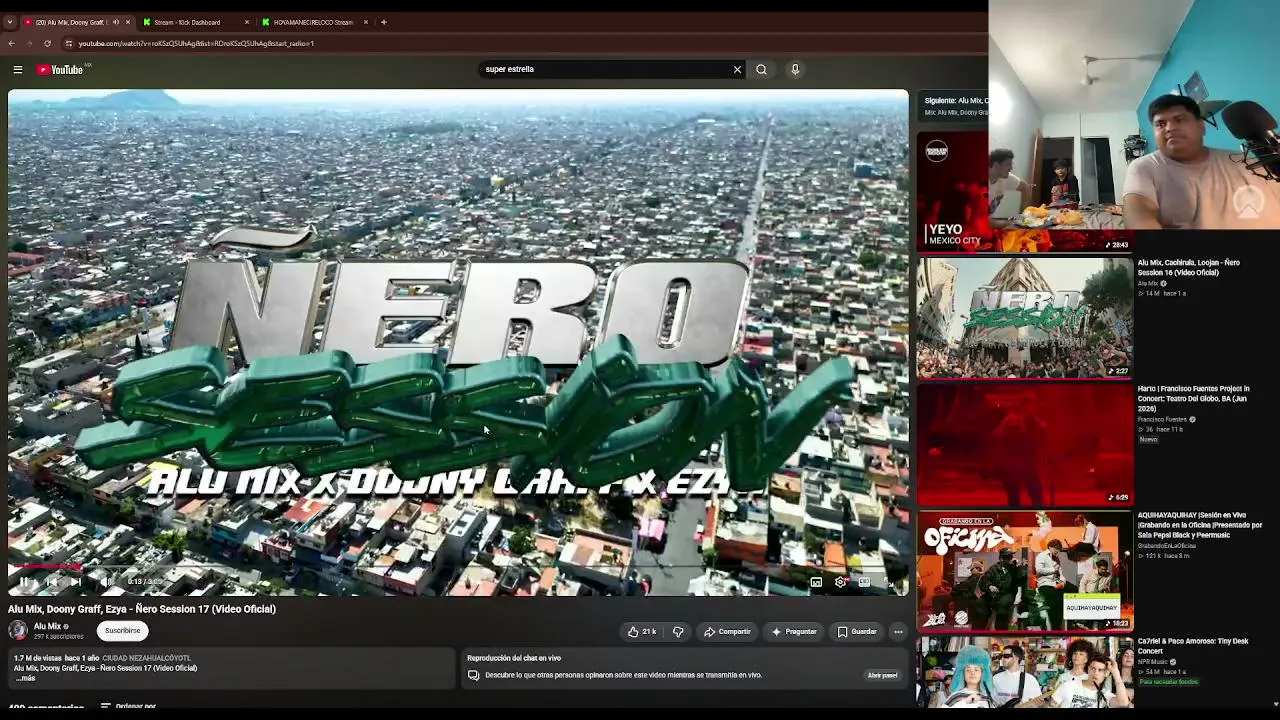The height and width of the screenshot is (720, 1280).
Task: Open more actions three-dot menu
Action: 898,632
